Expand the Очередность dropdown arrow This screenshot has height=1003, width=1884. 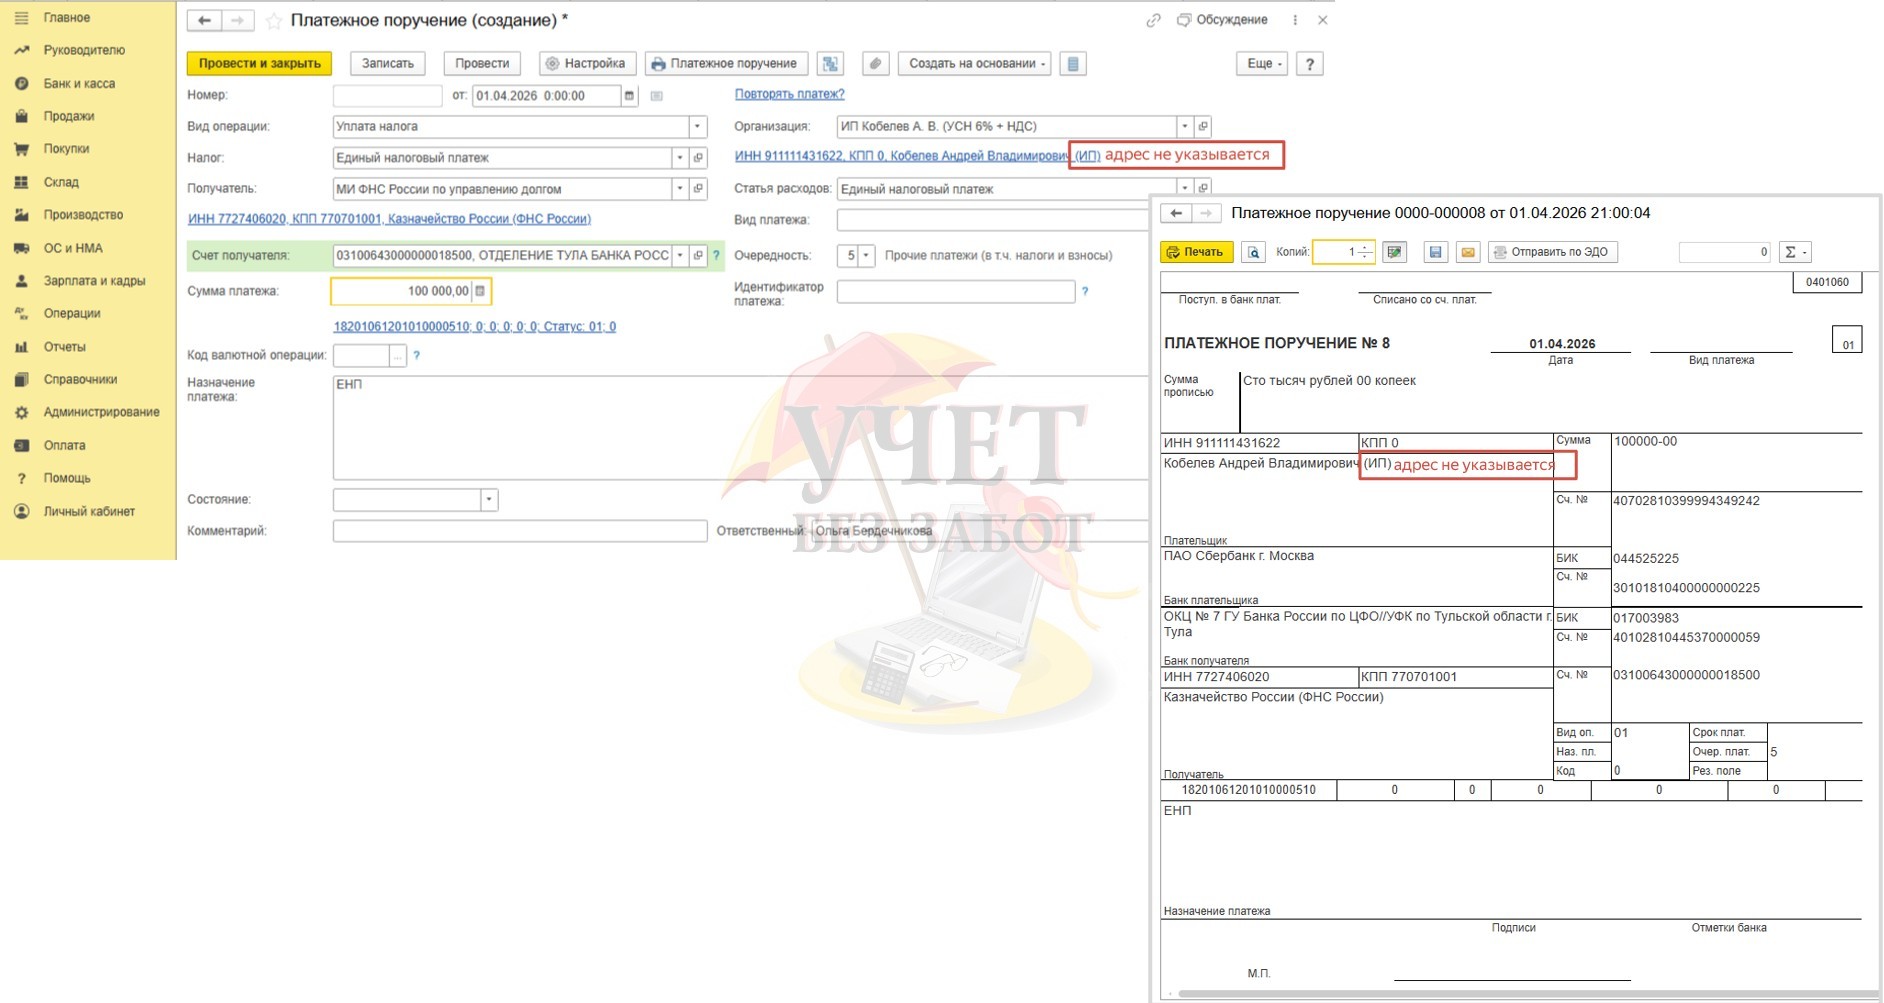tap(866, 256)
